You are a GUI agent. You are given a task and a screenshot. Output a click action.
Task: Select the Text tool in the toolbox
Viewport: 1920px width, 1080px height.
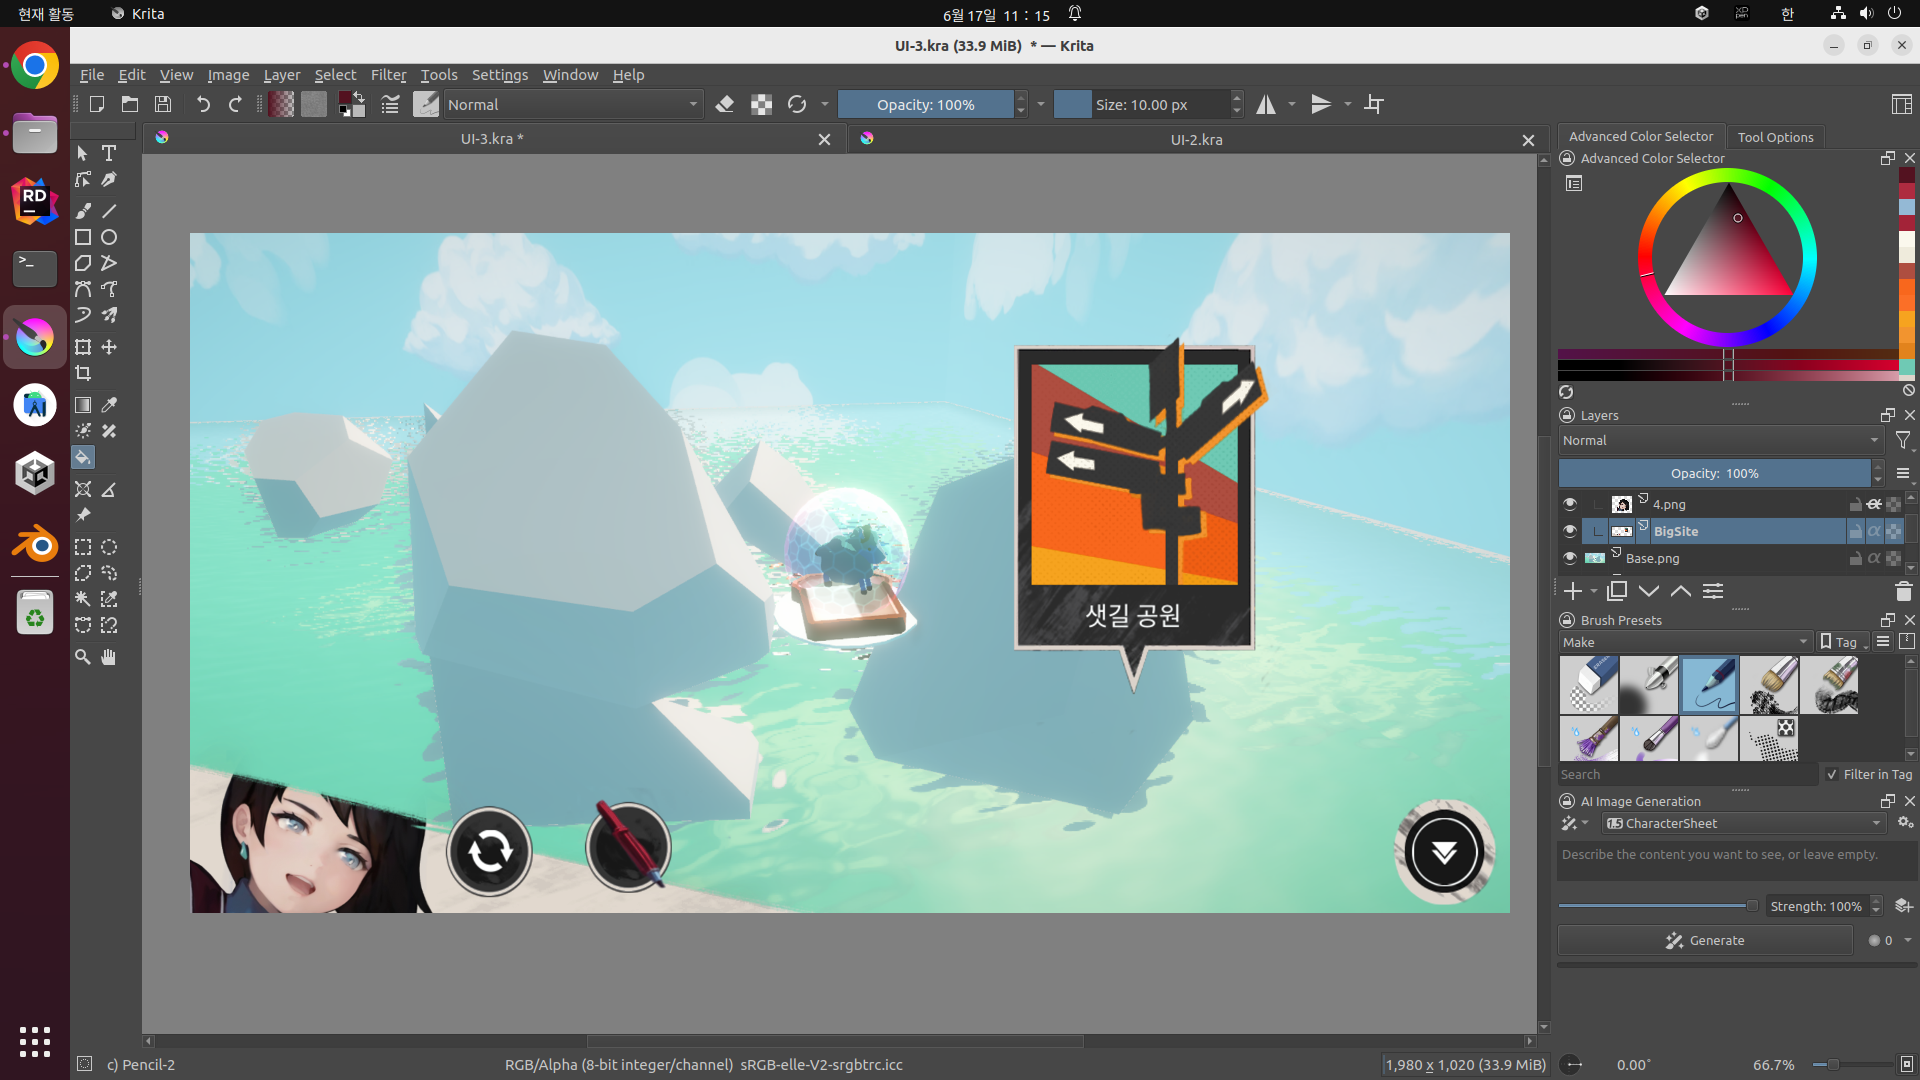click(x=109, y=153)
